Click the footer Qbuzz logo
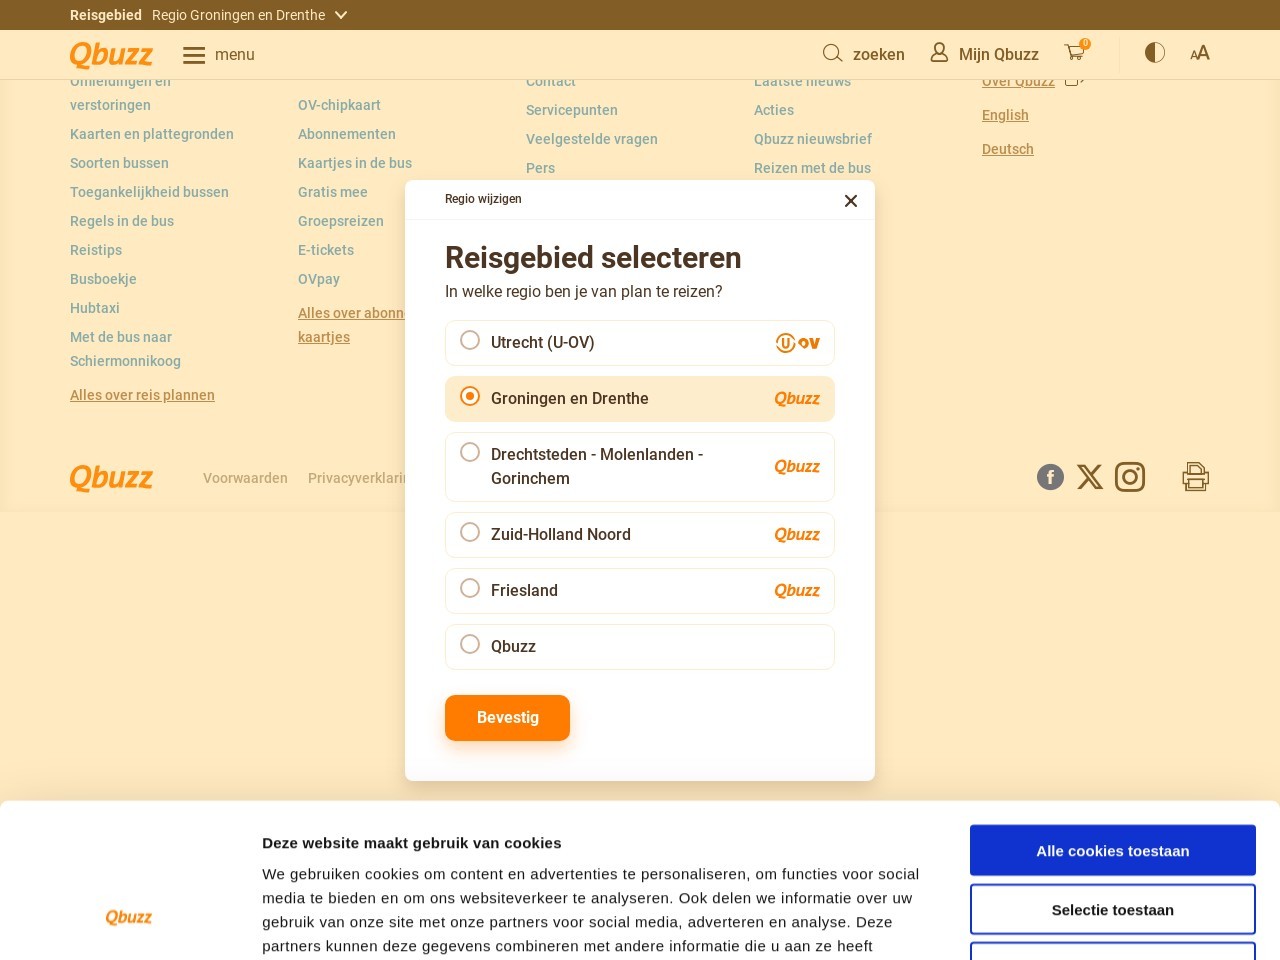Screen dimensions: 1280x960 [111, 478]
